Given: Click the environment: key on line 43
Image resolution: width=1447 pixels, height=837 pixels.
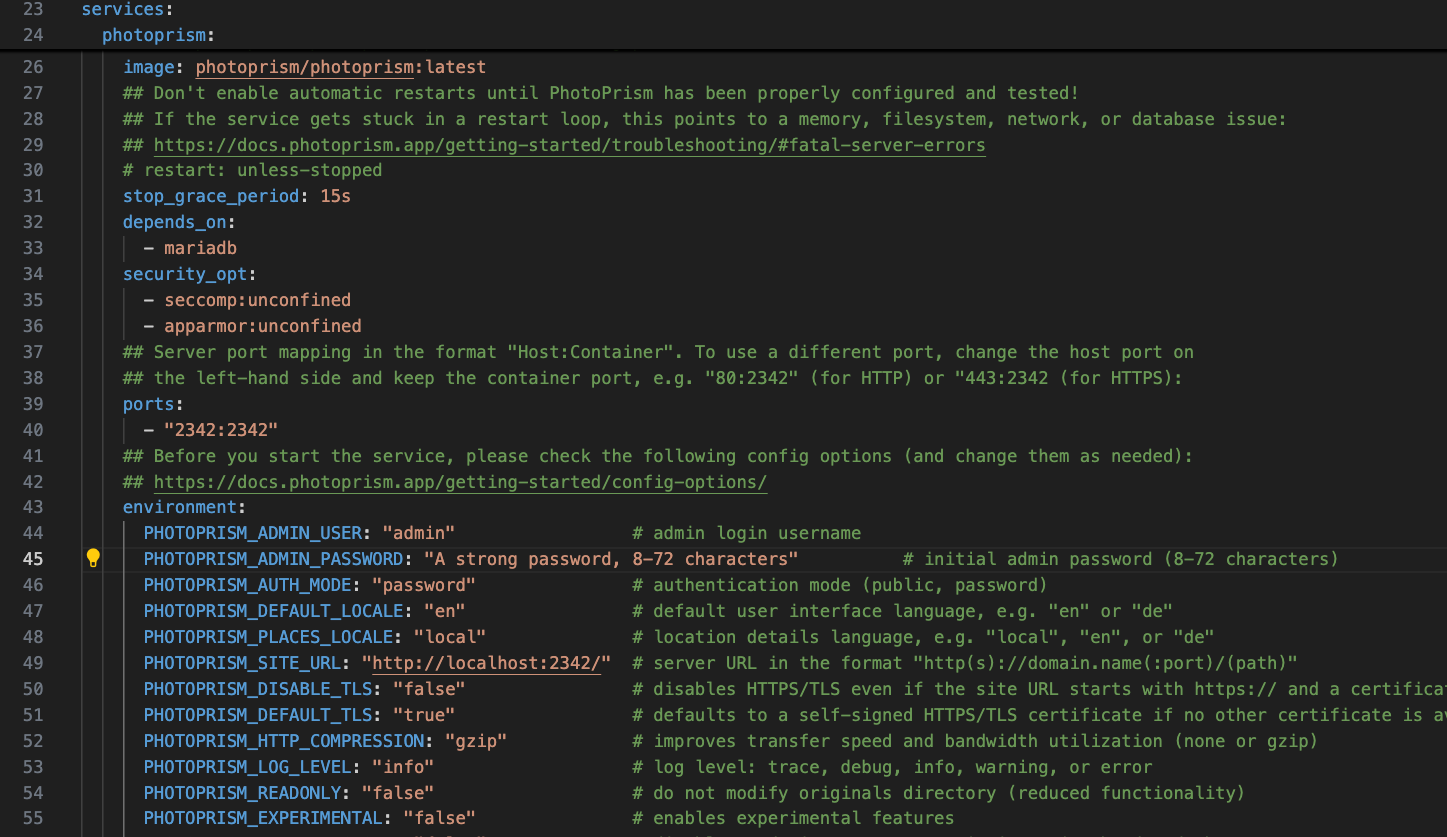Looking at the screenshot, I should [x=180, y=507].
